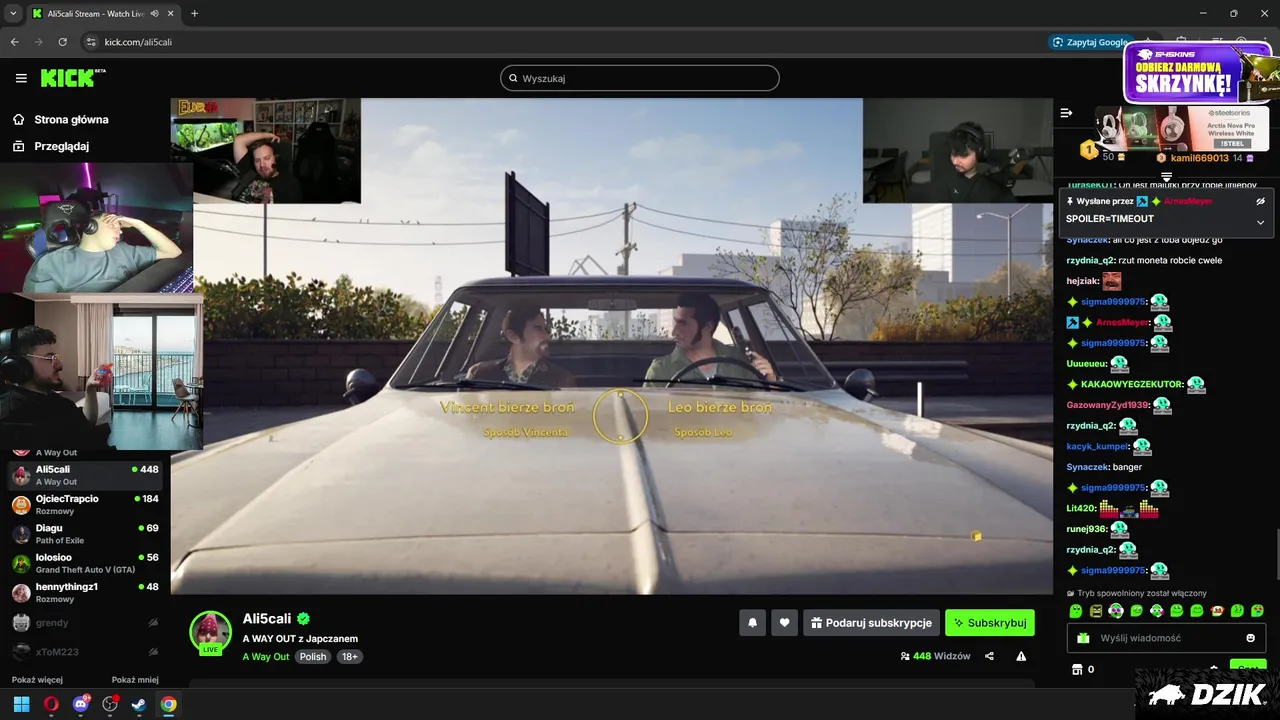
Task: Open lolosioo channel in sidebar
Action: point(85,563)
